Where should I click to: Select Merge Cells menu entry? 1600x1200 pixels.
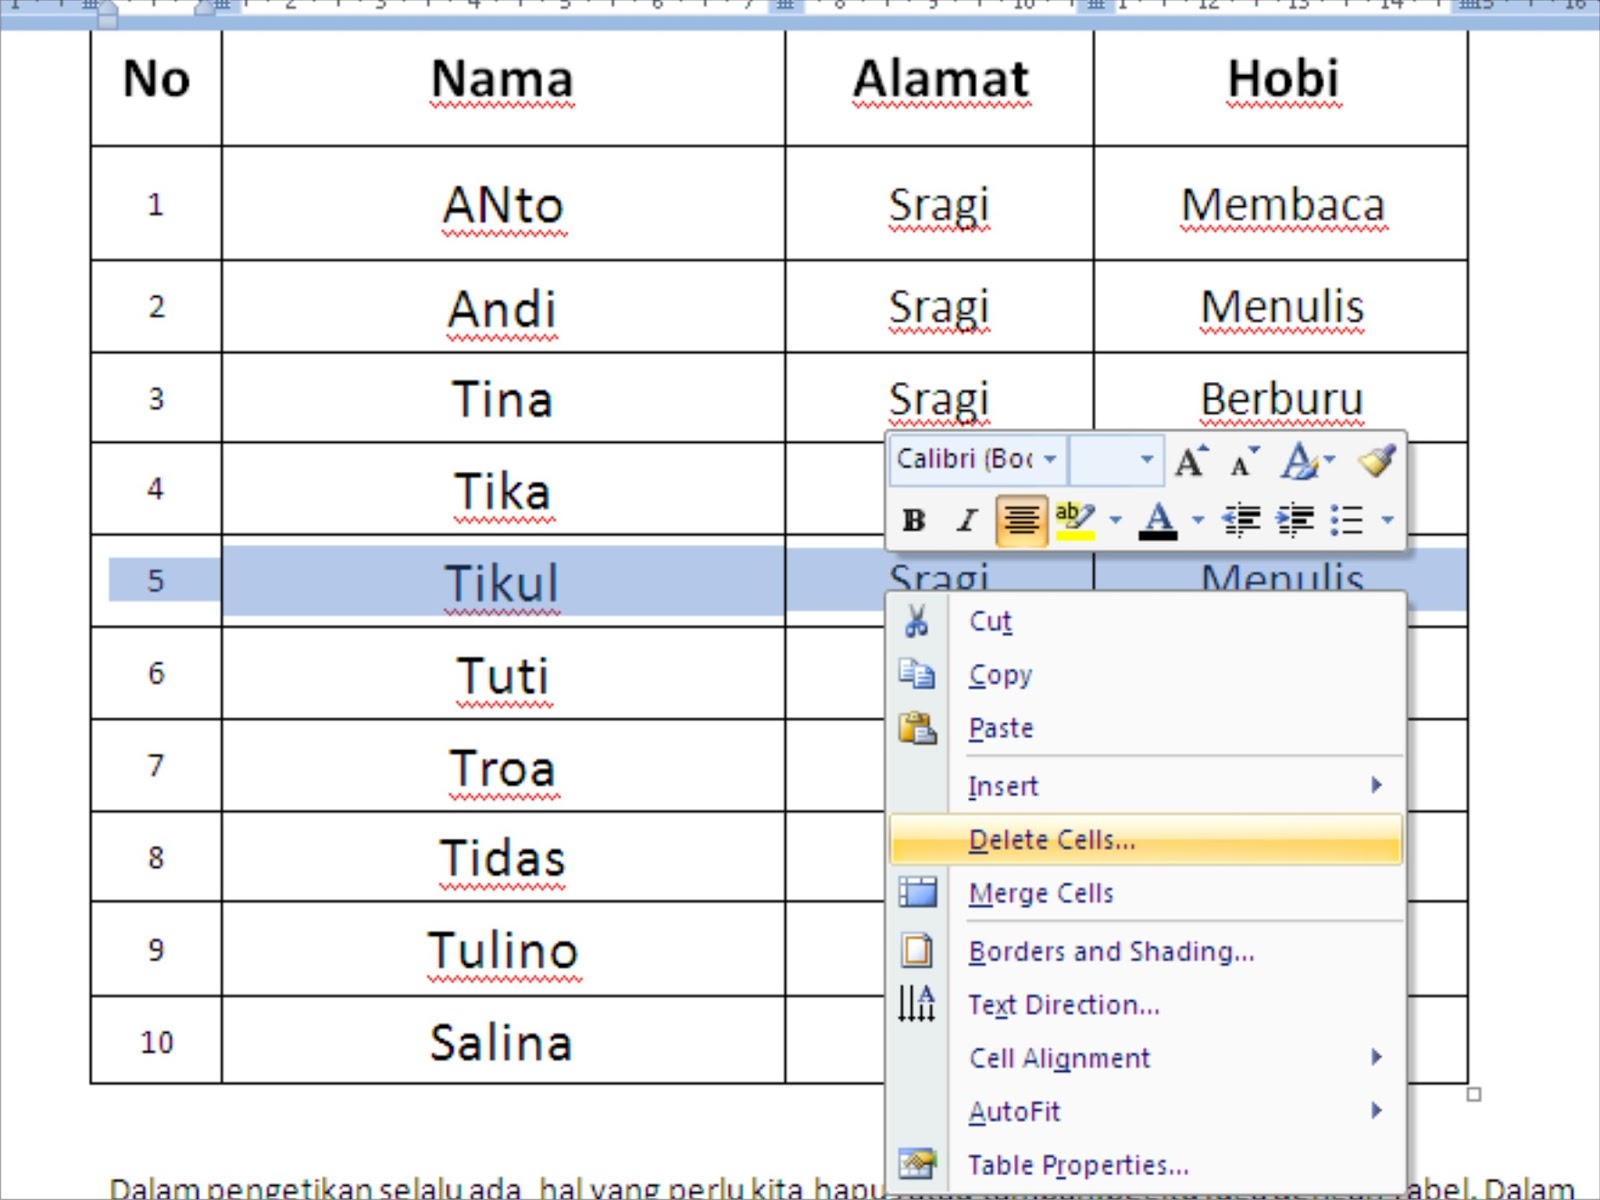pos(1041,893)
